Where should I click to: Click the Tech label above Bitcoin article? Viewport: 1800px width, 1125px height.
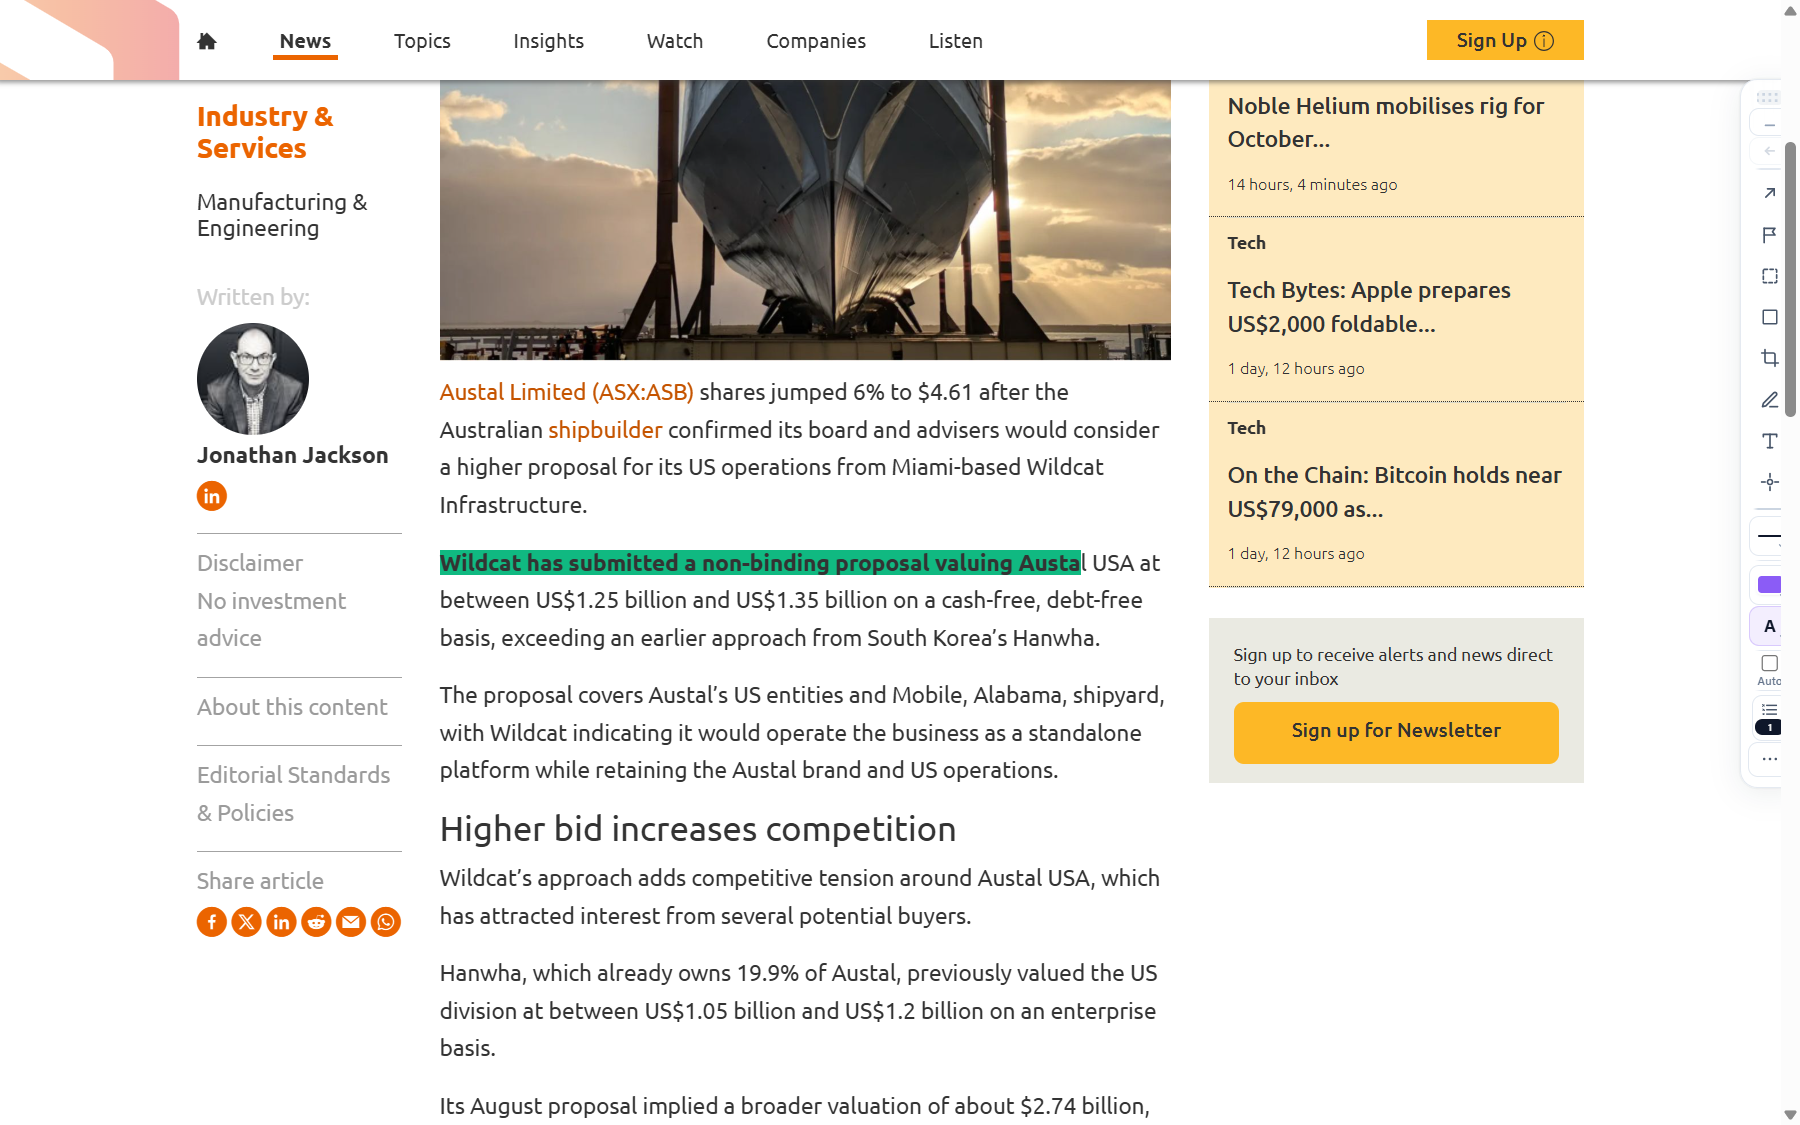[1247, 428]
